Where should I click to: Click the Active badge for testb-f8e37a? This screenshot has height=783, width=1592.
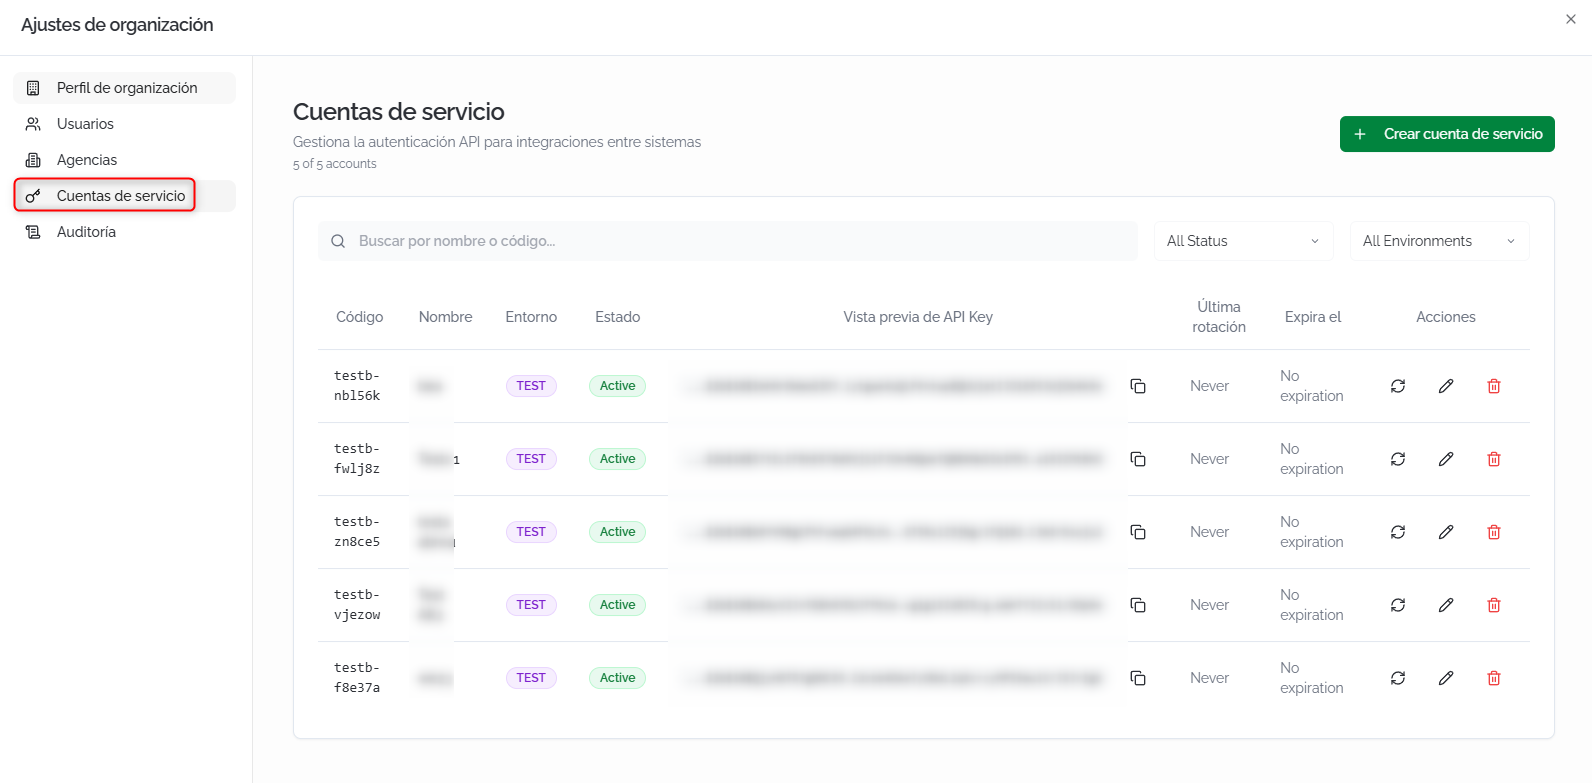[617, 678]
